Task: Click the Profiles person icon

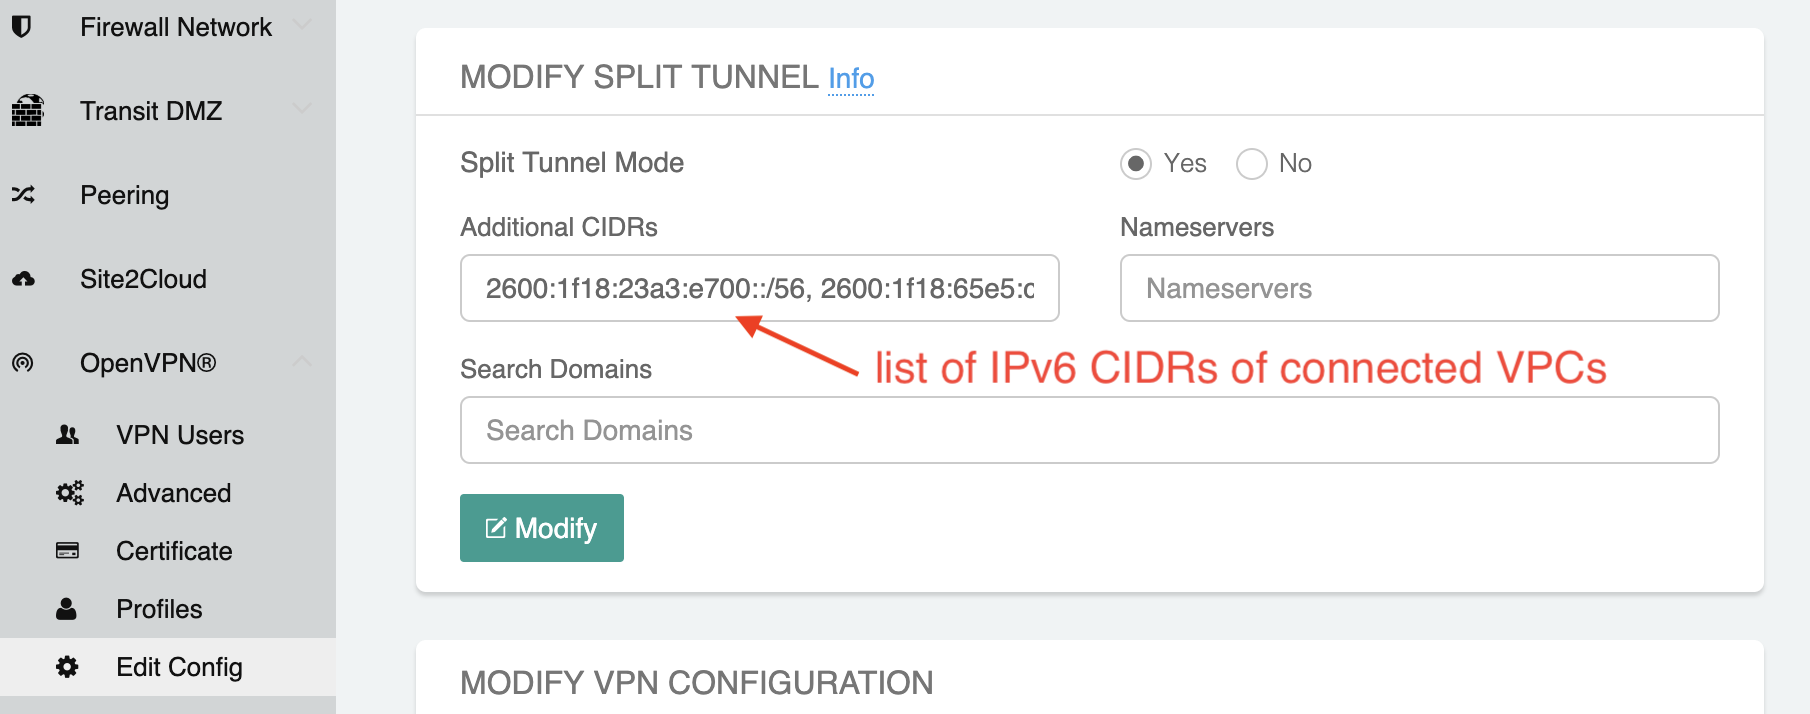Action: coord(68,608)
